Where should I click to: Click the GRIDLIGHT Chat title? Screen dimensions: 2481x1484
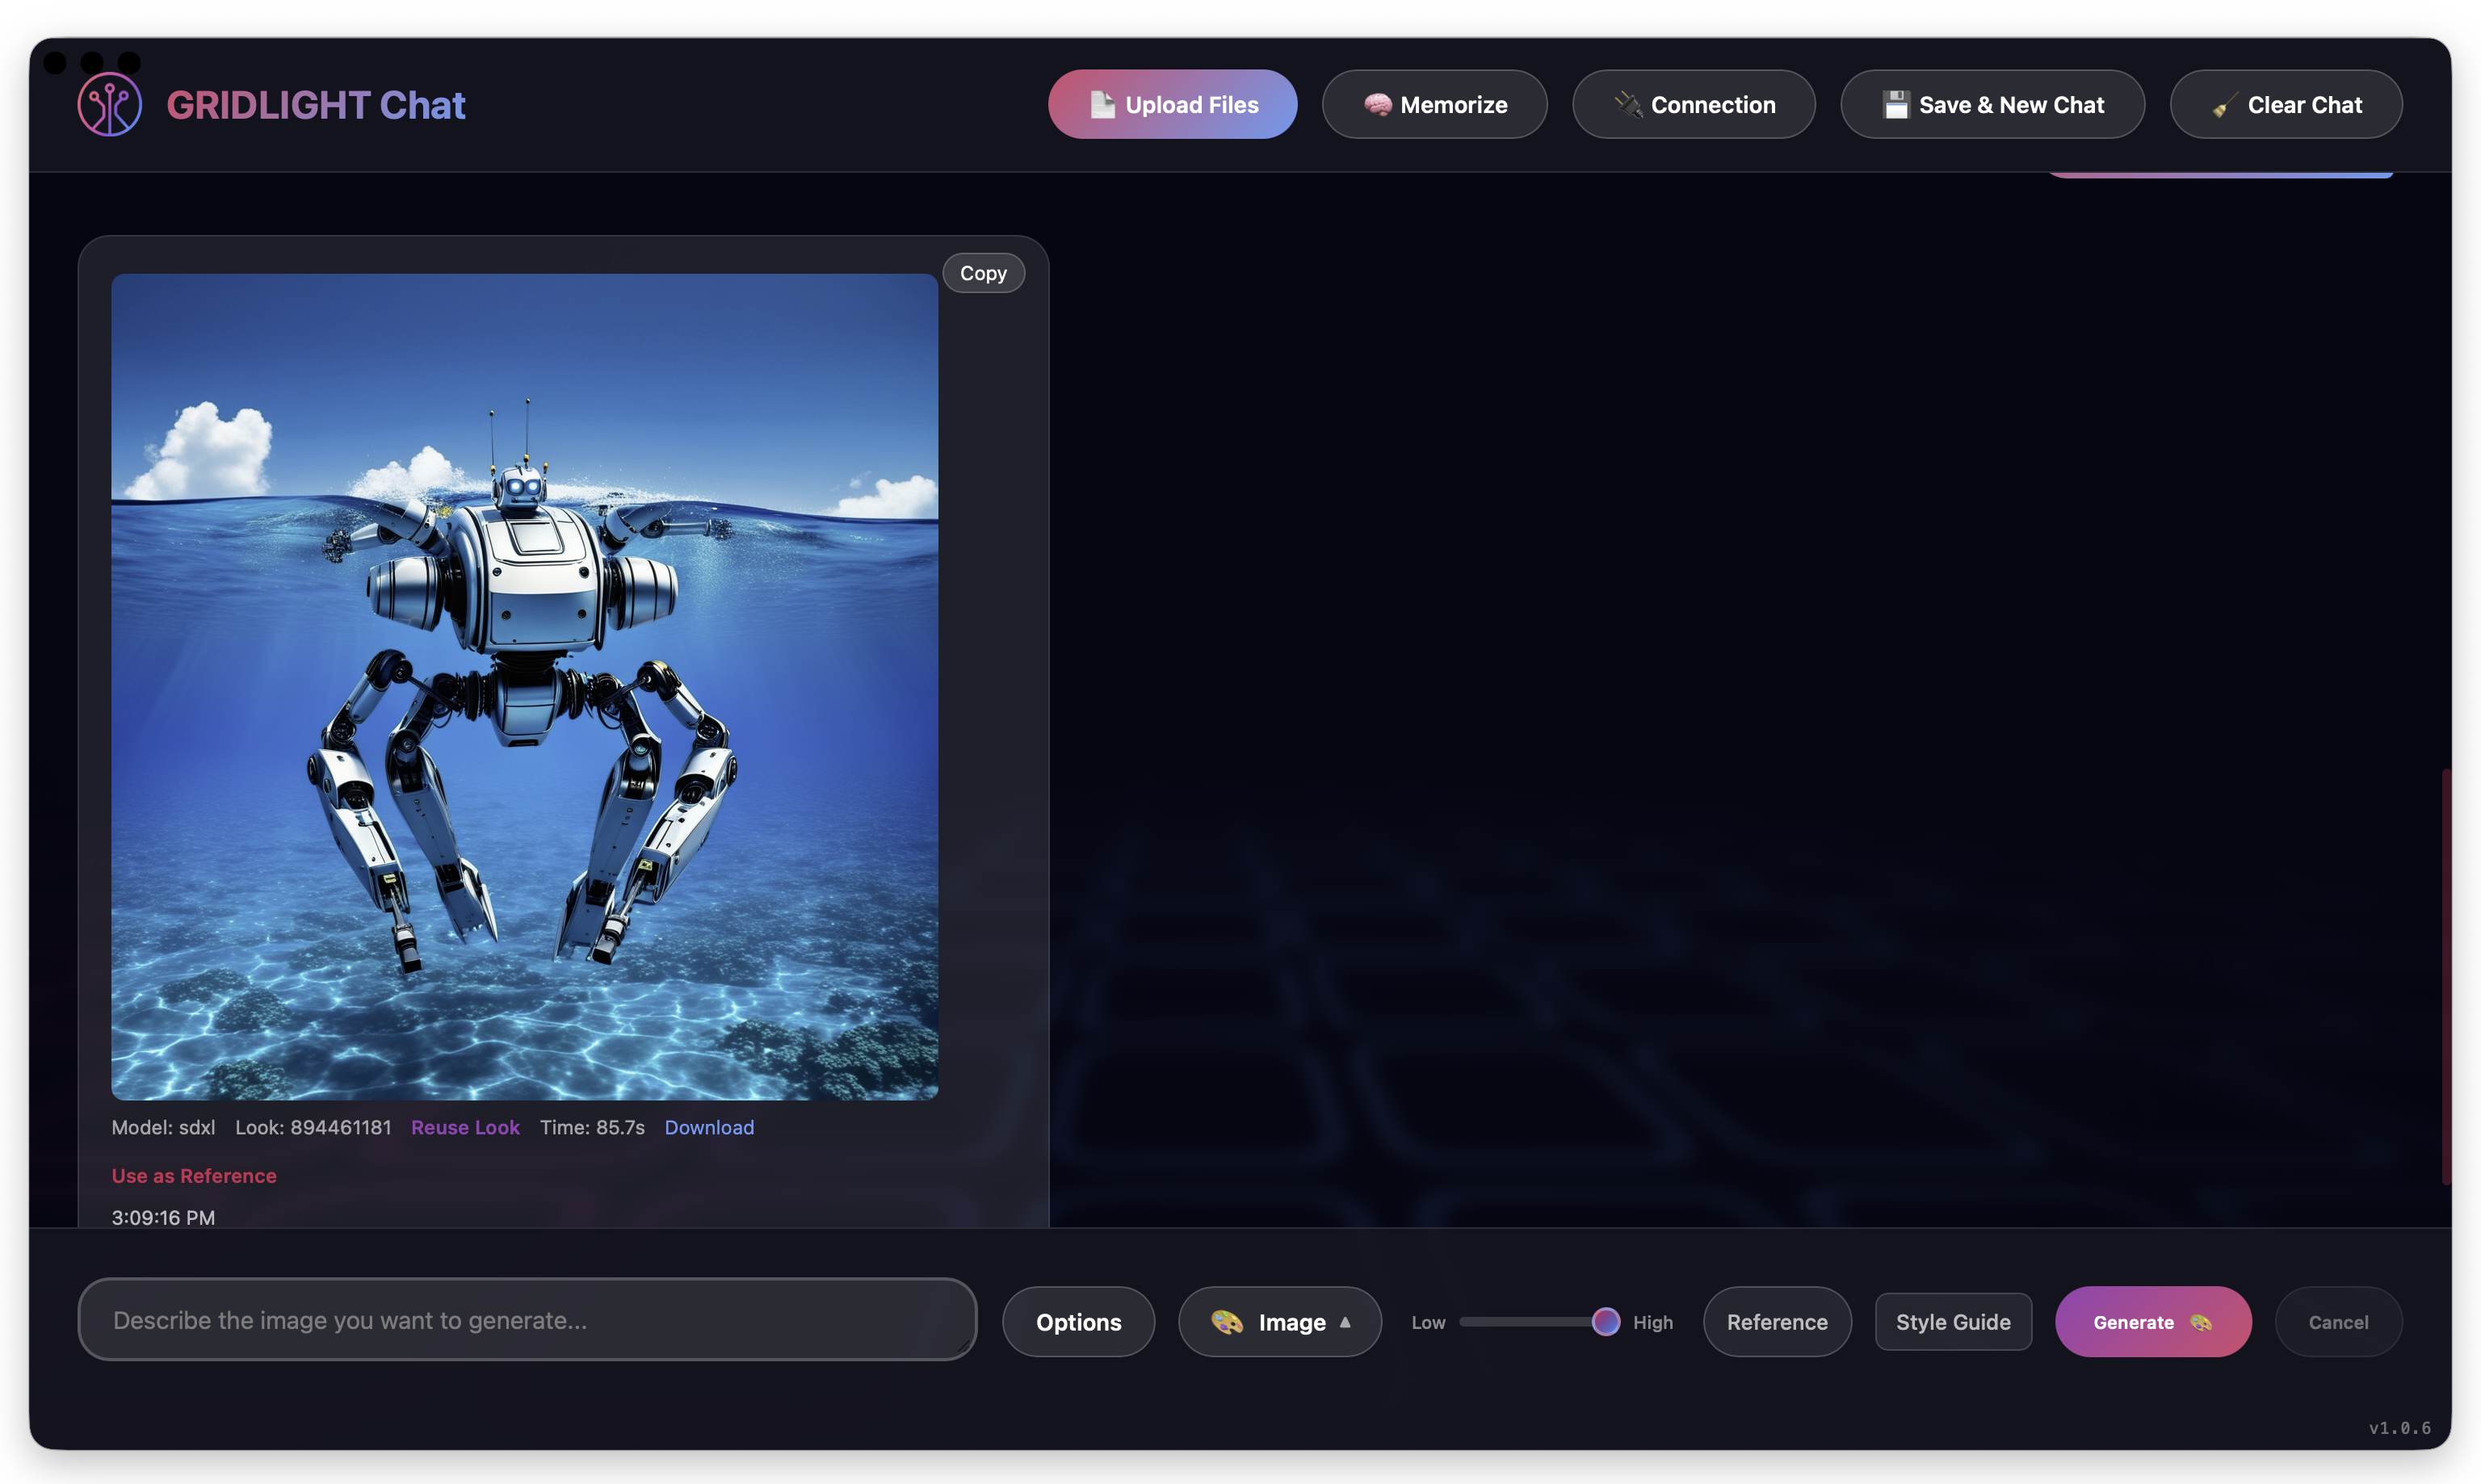316,105
